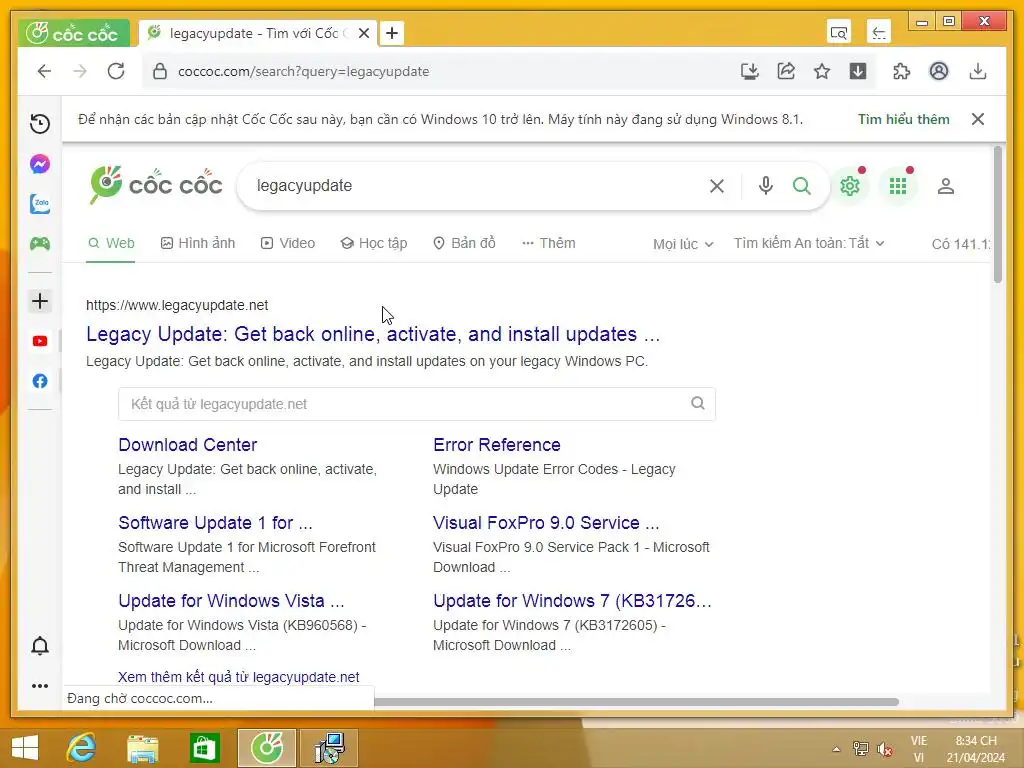Image resolution: width=1024 pixels, height=768 pixels.
Task: Switch to Bản đồ results tab
Action: point(464,243)
